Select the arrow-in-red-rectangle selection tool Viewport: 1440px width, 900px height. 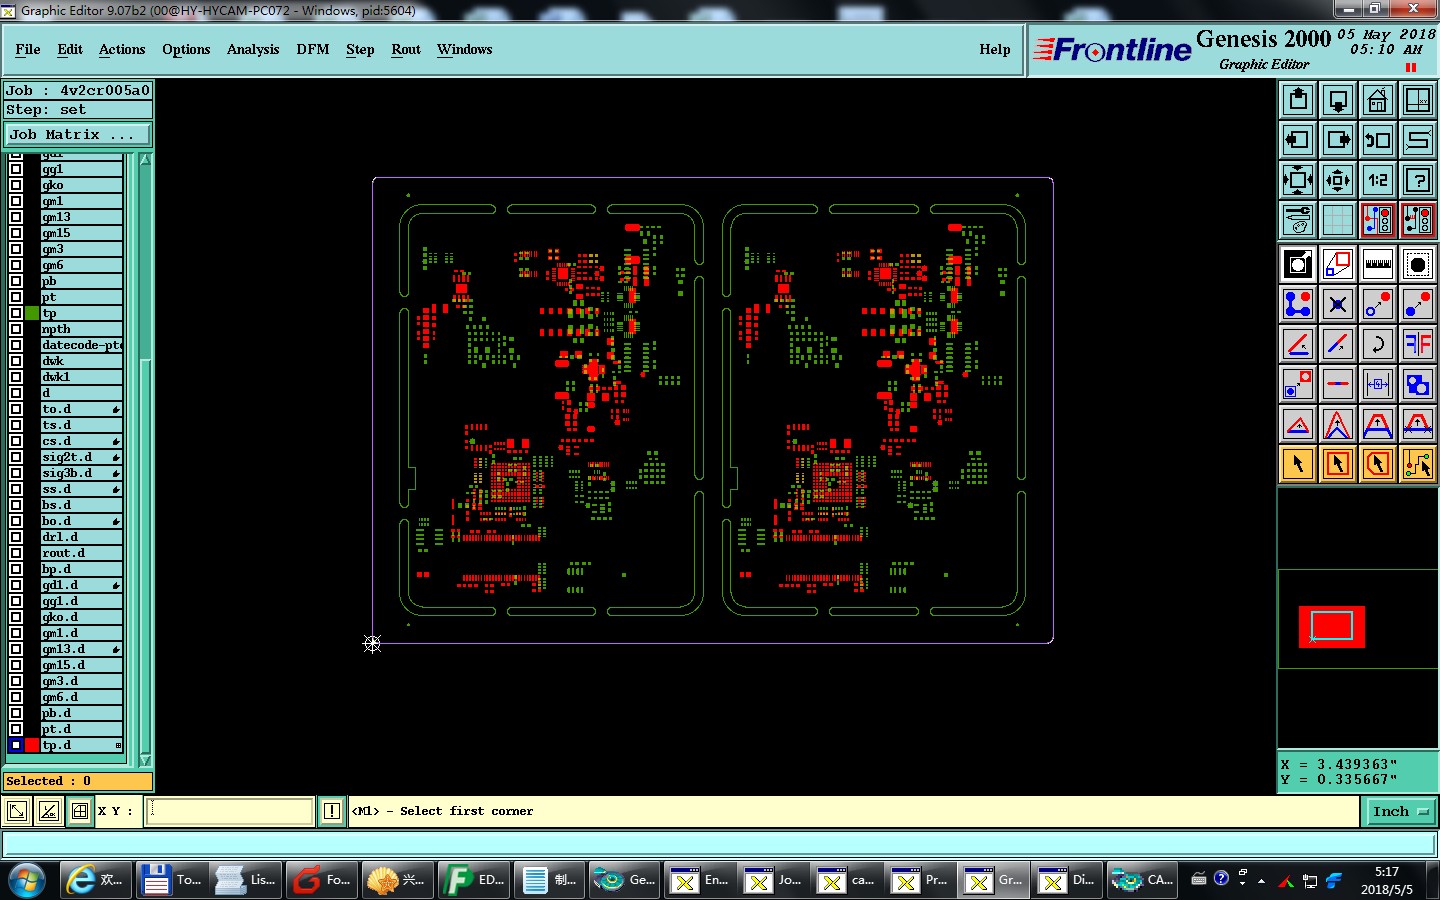pyautogui.click(x=1338, y=464)
